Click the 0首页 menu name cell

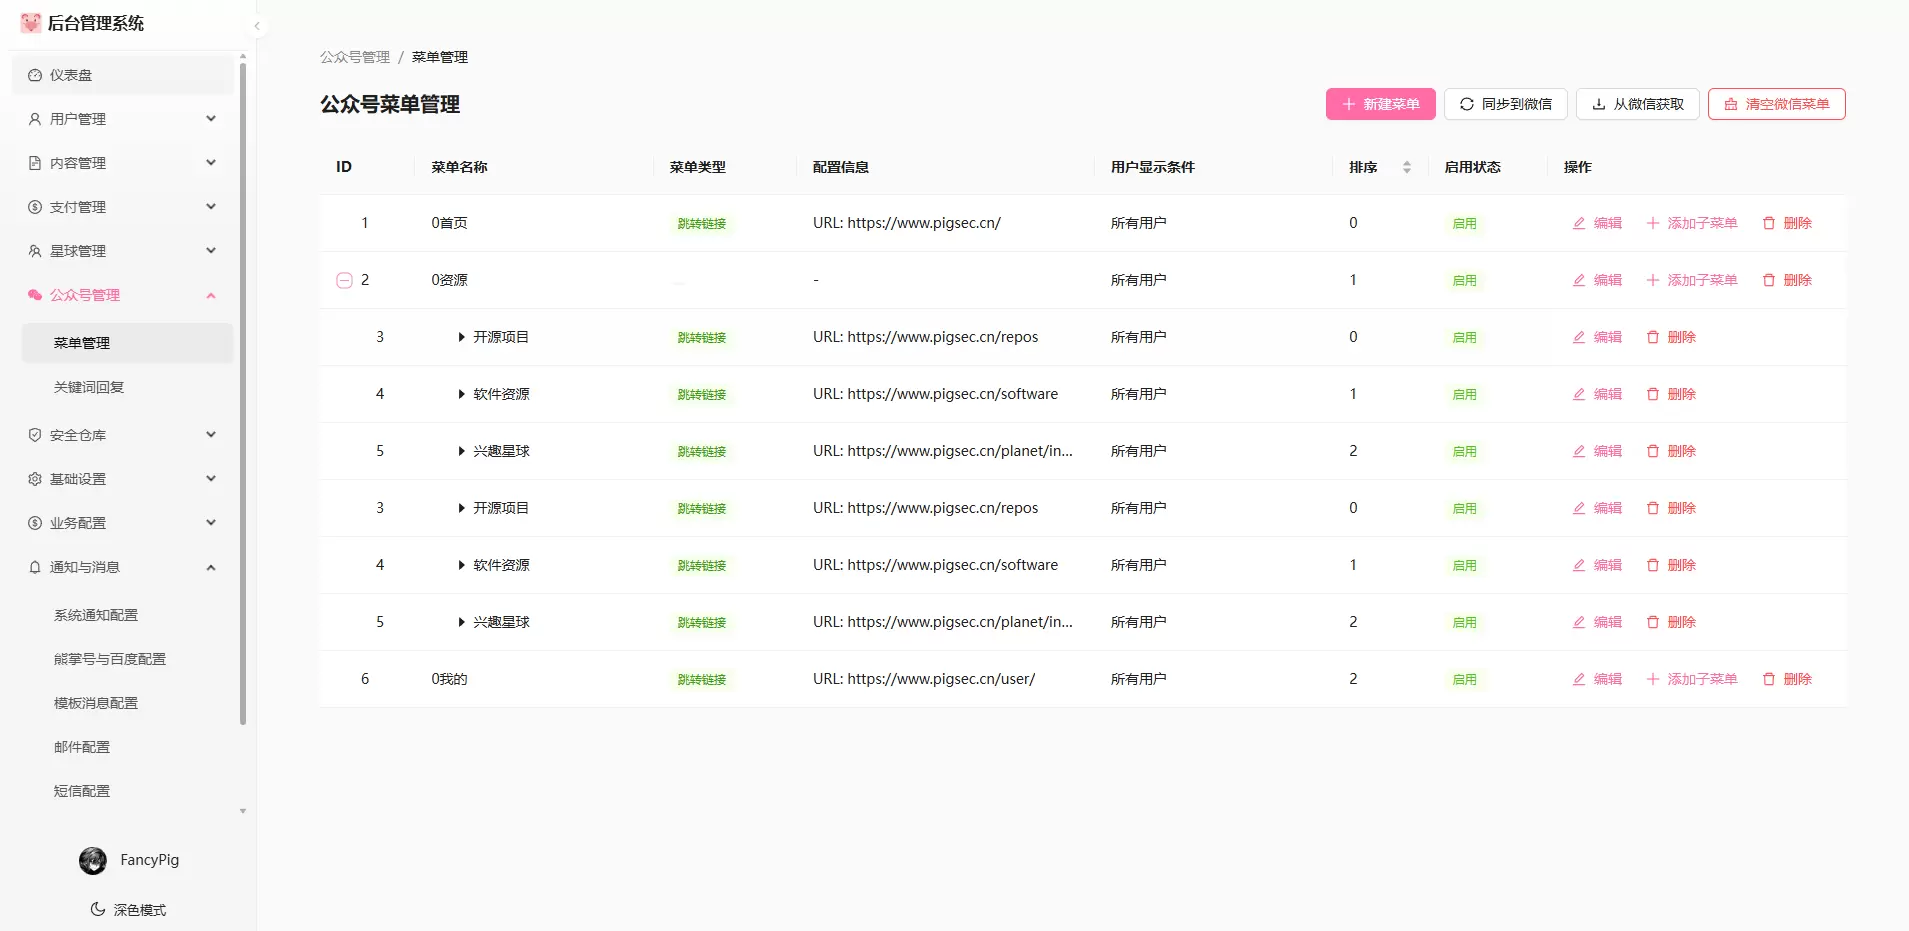pyautogui.click(x=450, y=223)
